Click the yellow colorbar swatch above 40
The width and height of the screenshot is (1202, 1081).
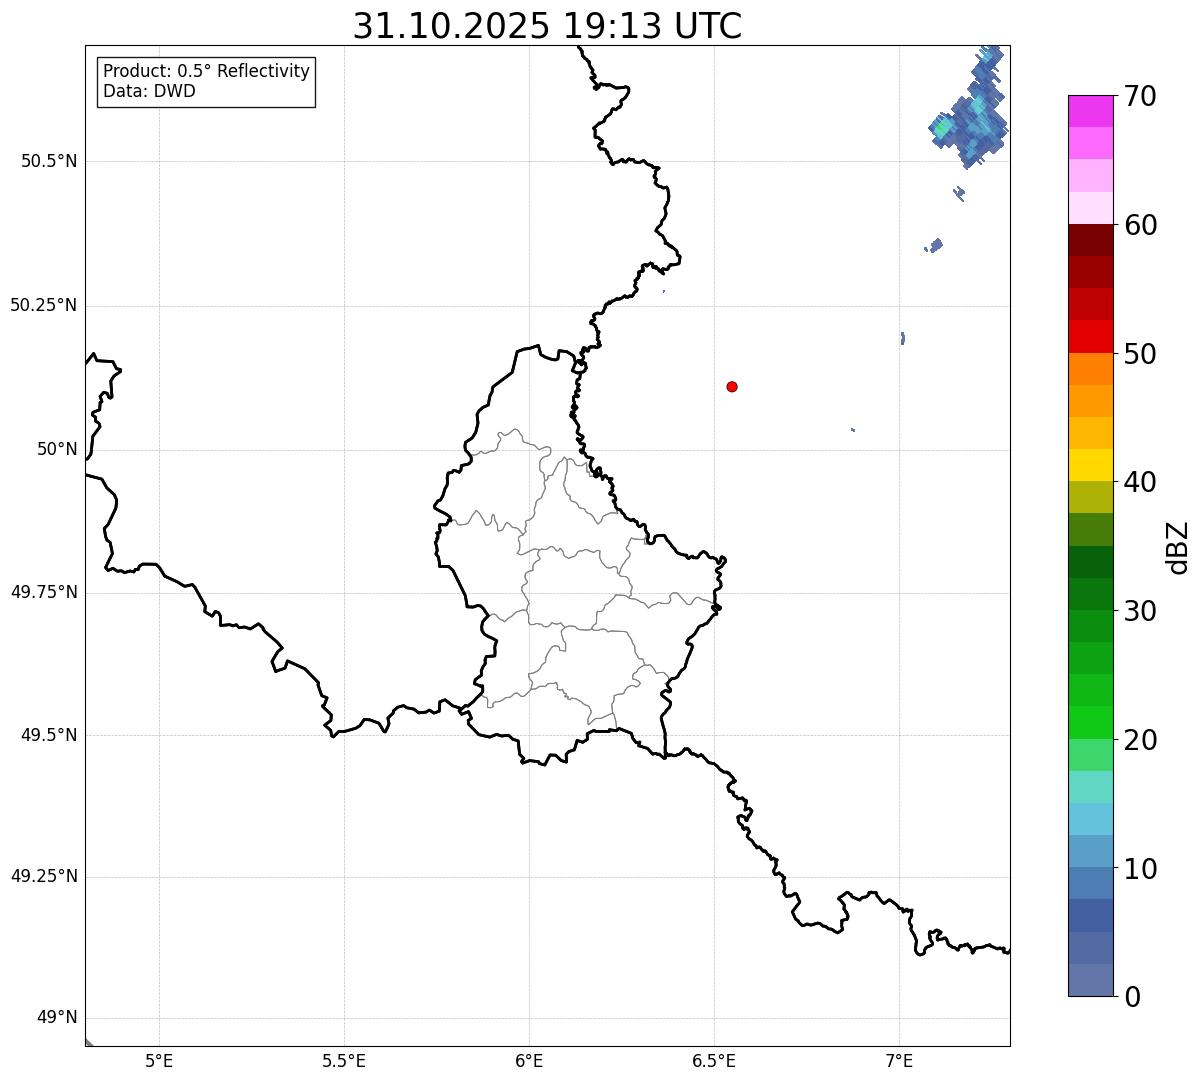tap(1090, 465)
